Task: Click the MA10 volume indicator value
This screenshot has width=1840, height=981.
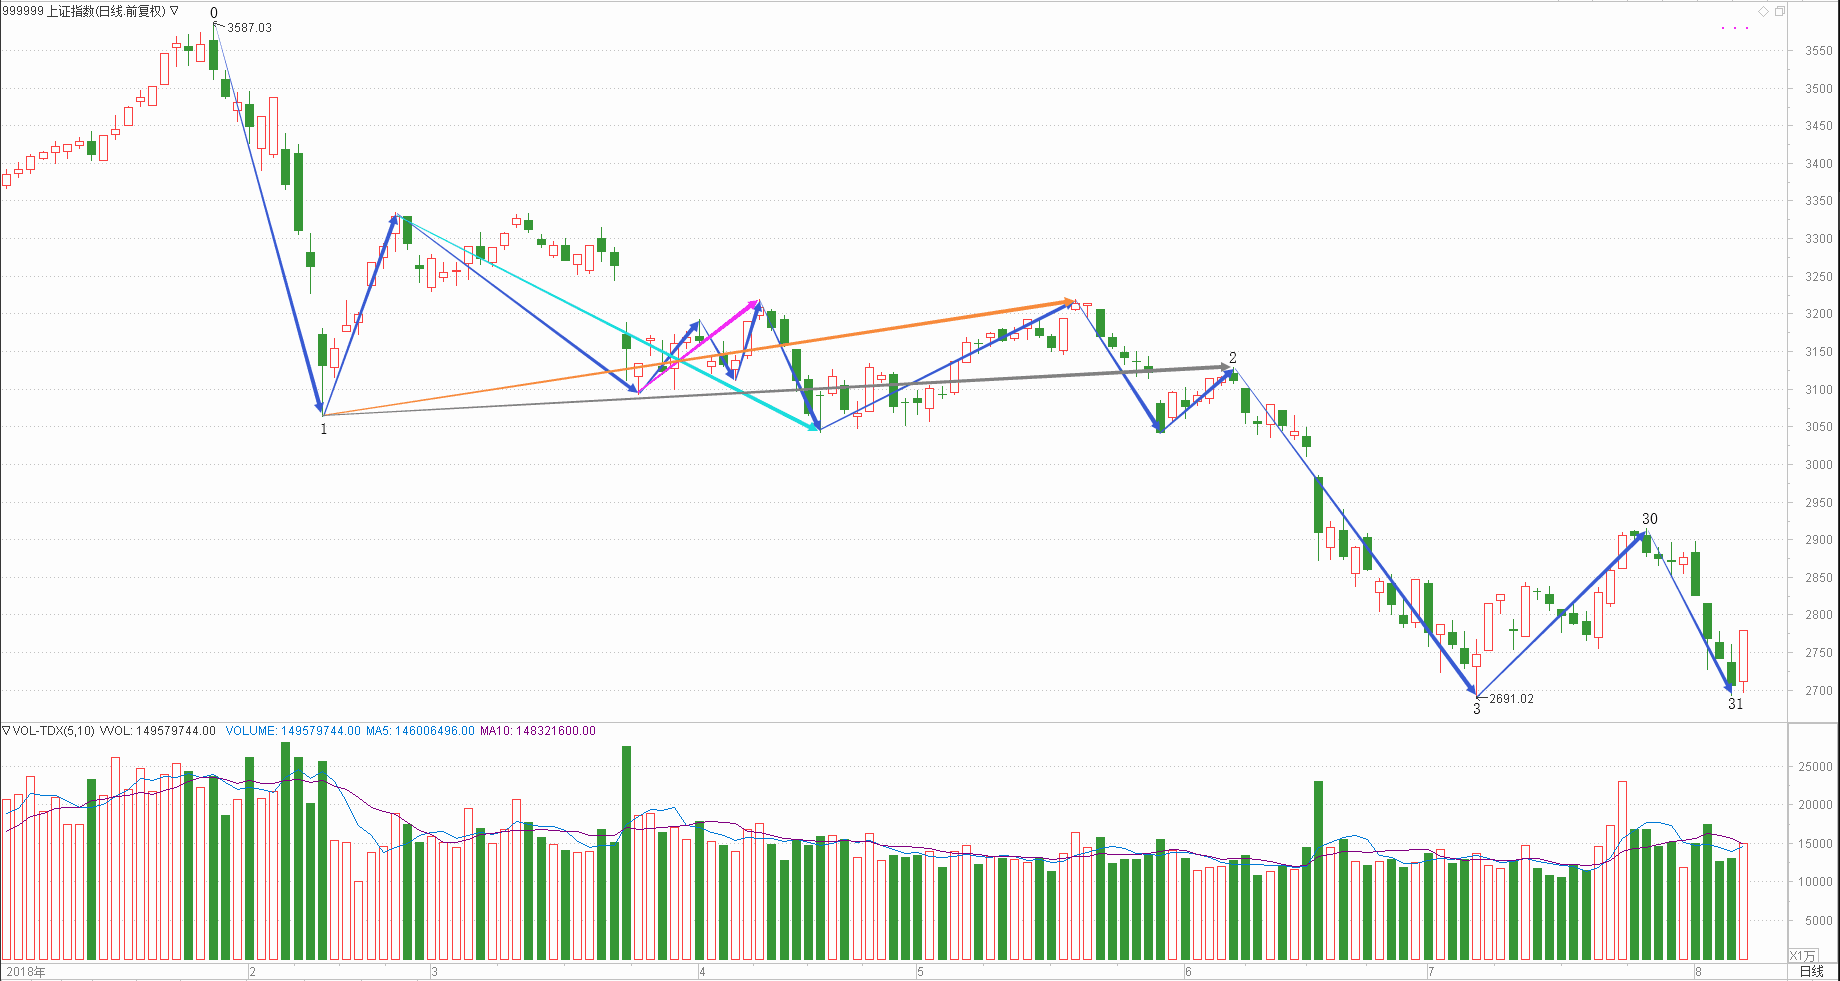Action: tap(537, 731)
